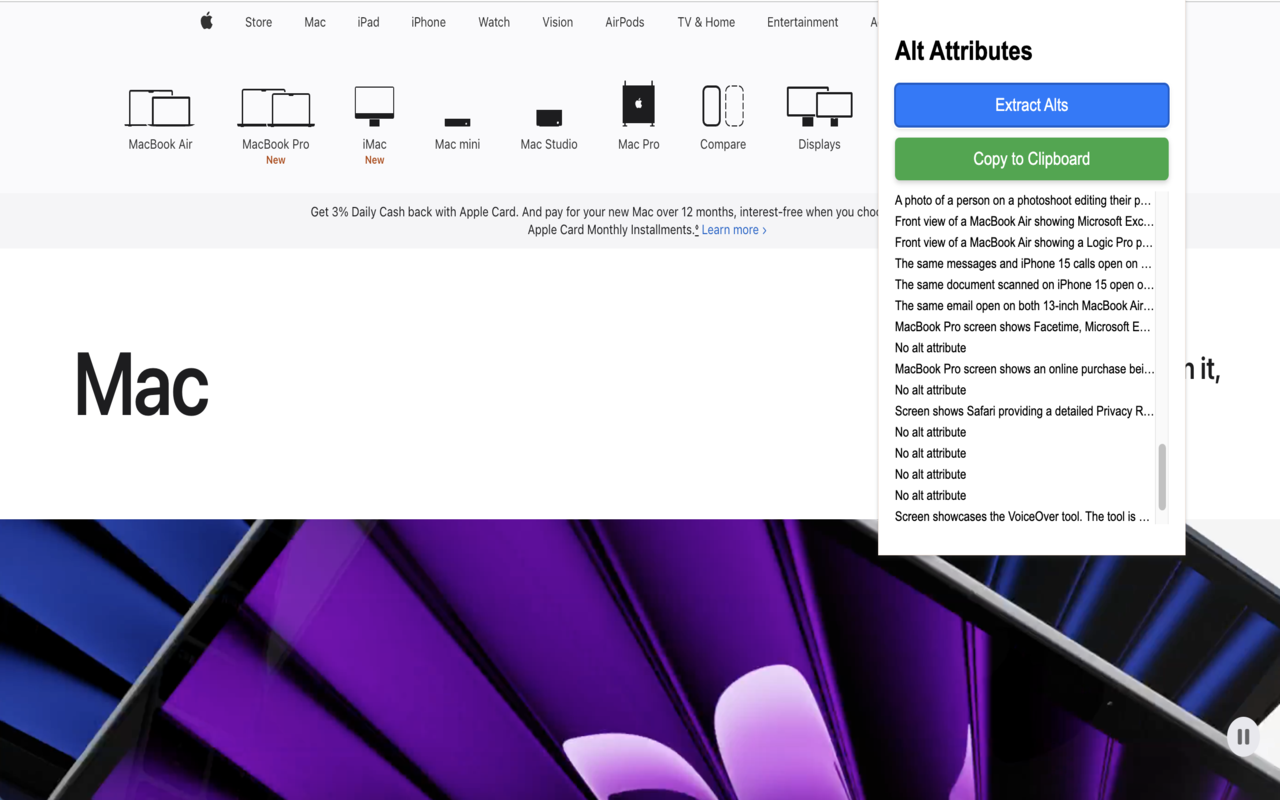Click the New badge under MacBook Pro
Screen dimensions: 1280x800
pos(275,160)
